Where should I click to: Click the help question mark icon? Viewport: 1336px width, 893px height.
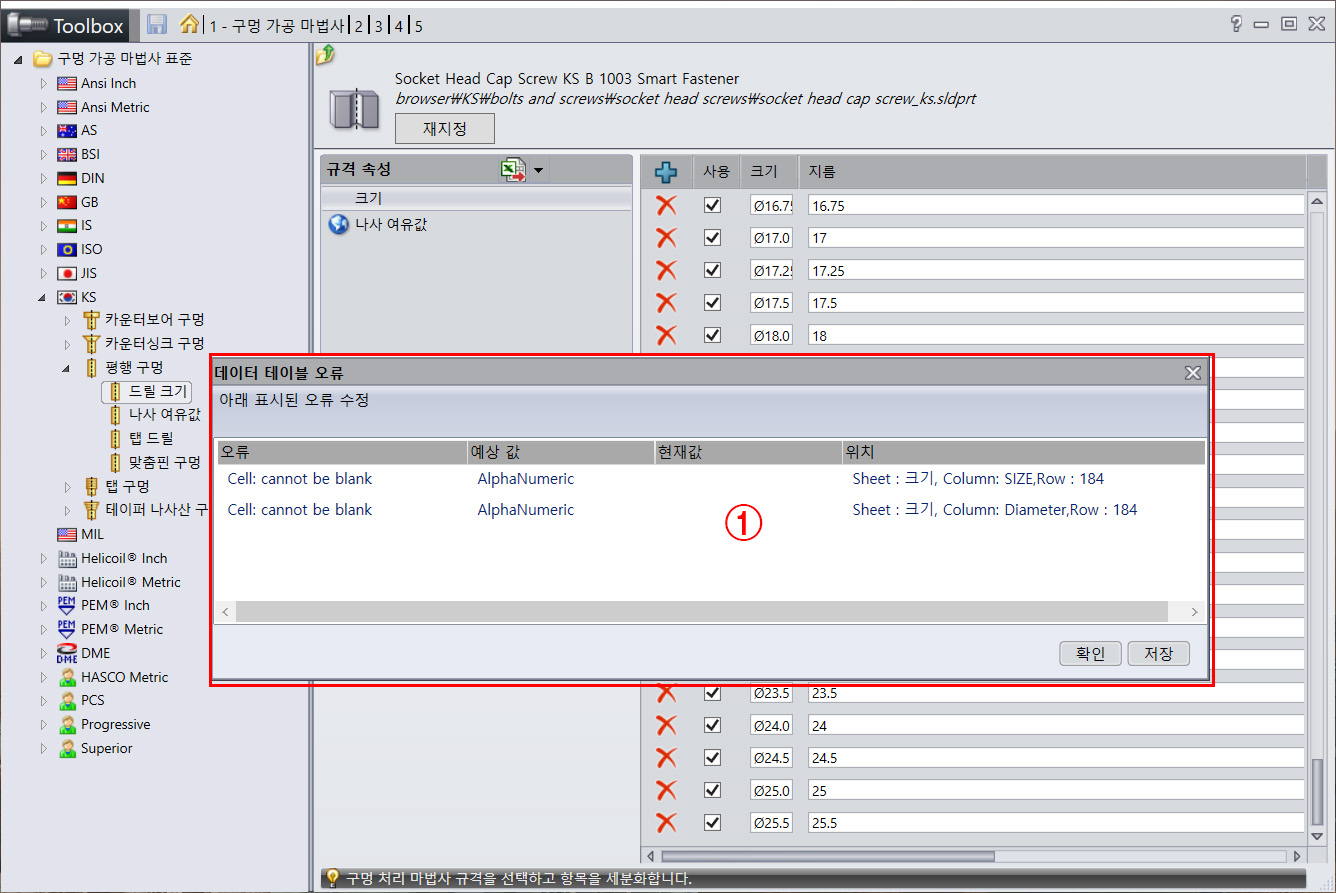pos(1236,22)
